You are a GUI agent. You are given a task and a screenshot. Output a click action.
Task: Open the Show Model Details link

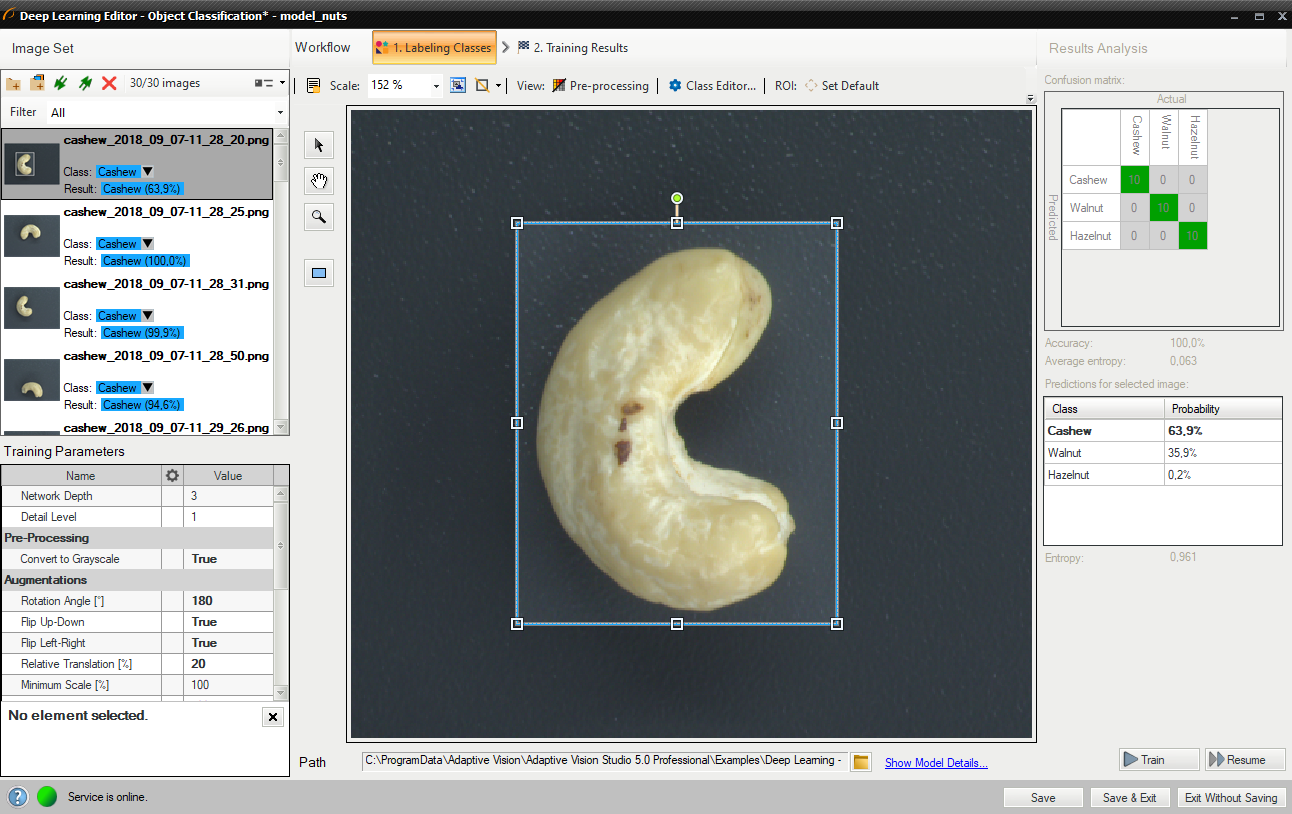[x=936, y=763]
